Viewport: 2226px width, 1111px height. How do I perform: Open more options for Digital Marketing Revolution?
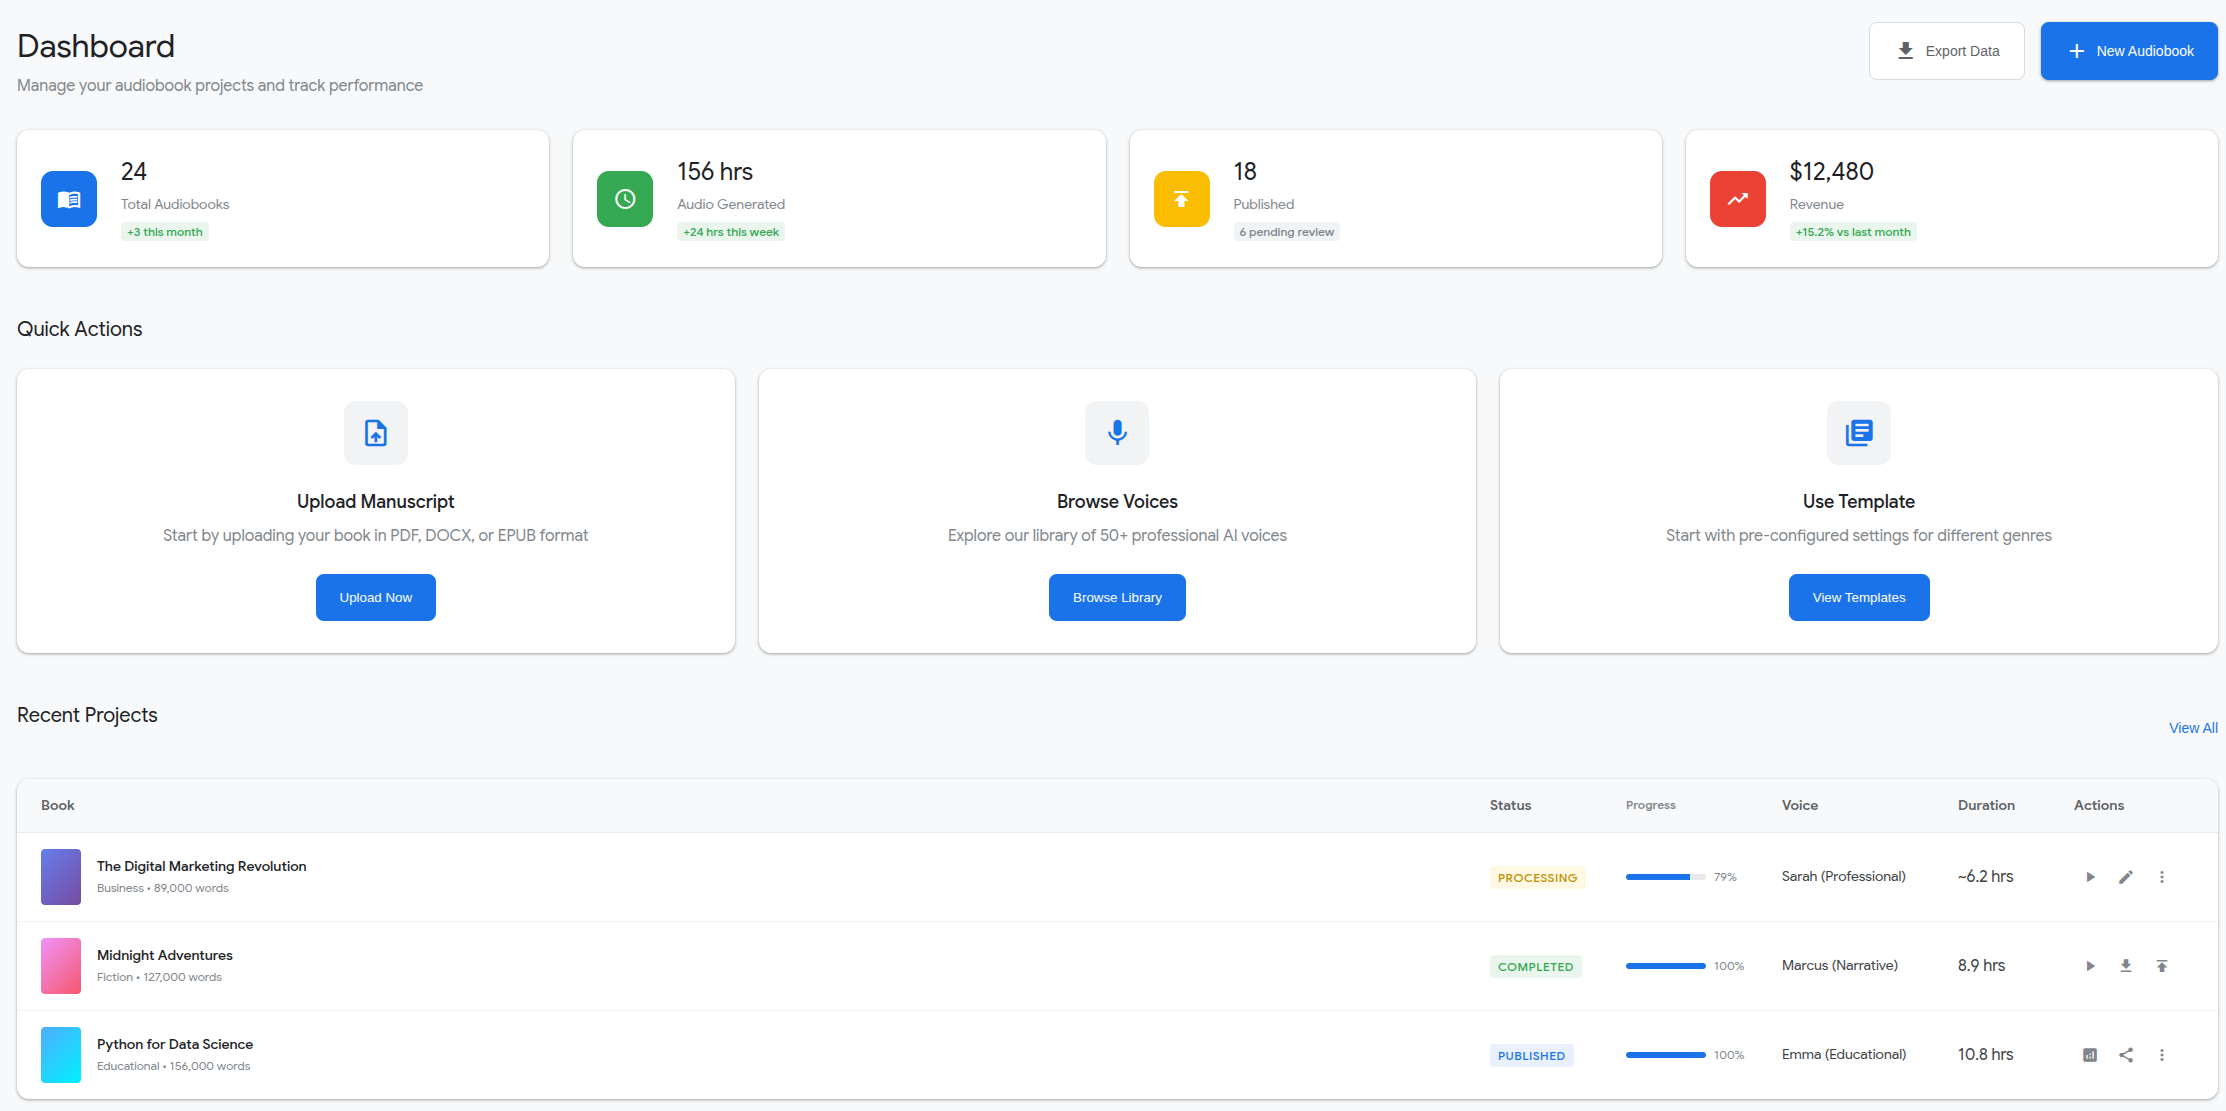point(2162,877)
